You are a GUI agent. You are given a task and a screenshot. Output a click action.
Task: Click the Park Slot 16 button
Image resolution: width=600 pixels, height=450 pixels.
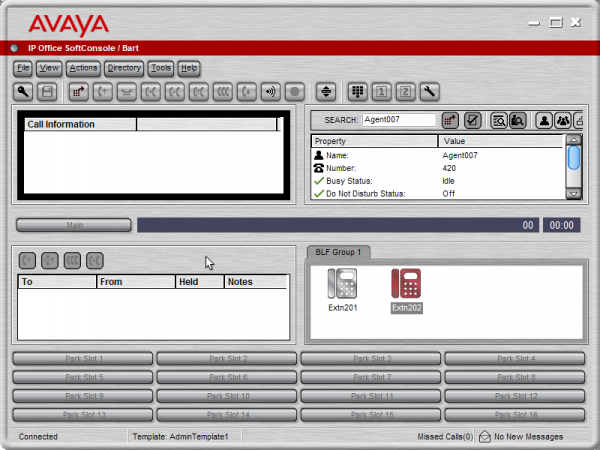coord(515,415)
